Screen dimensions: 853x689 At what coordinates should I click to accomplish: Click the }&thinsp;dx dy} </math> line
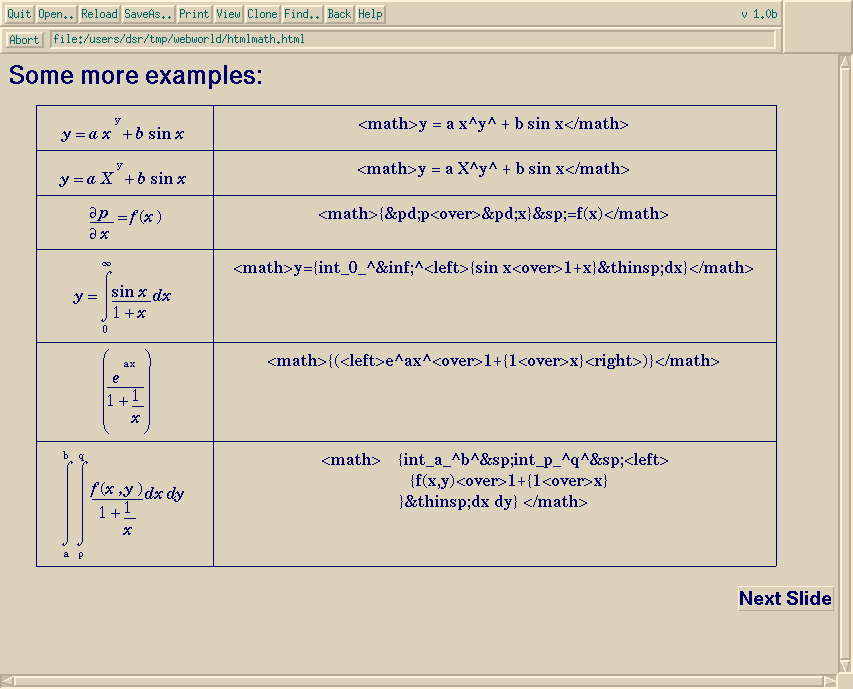pos(493,501)
